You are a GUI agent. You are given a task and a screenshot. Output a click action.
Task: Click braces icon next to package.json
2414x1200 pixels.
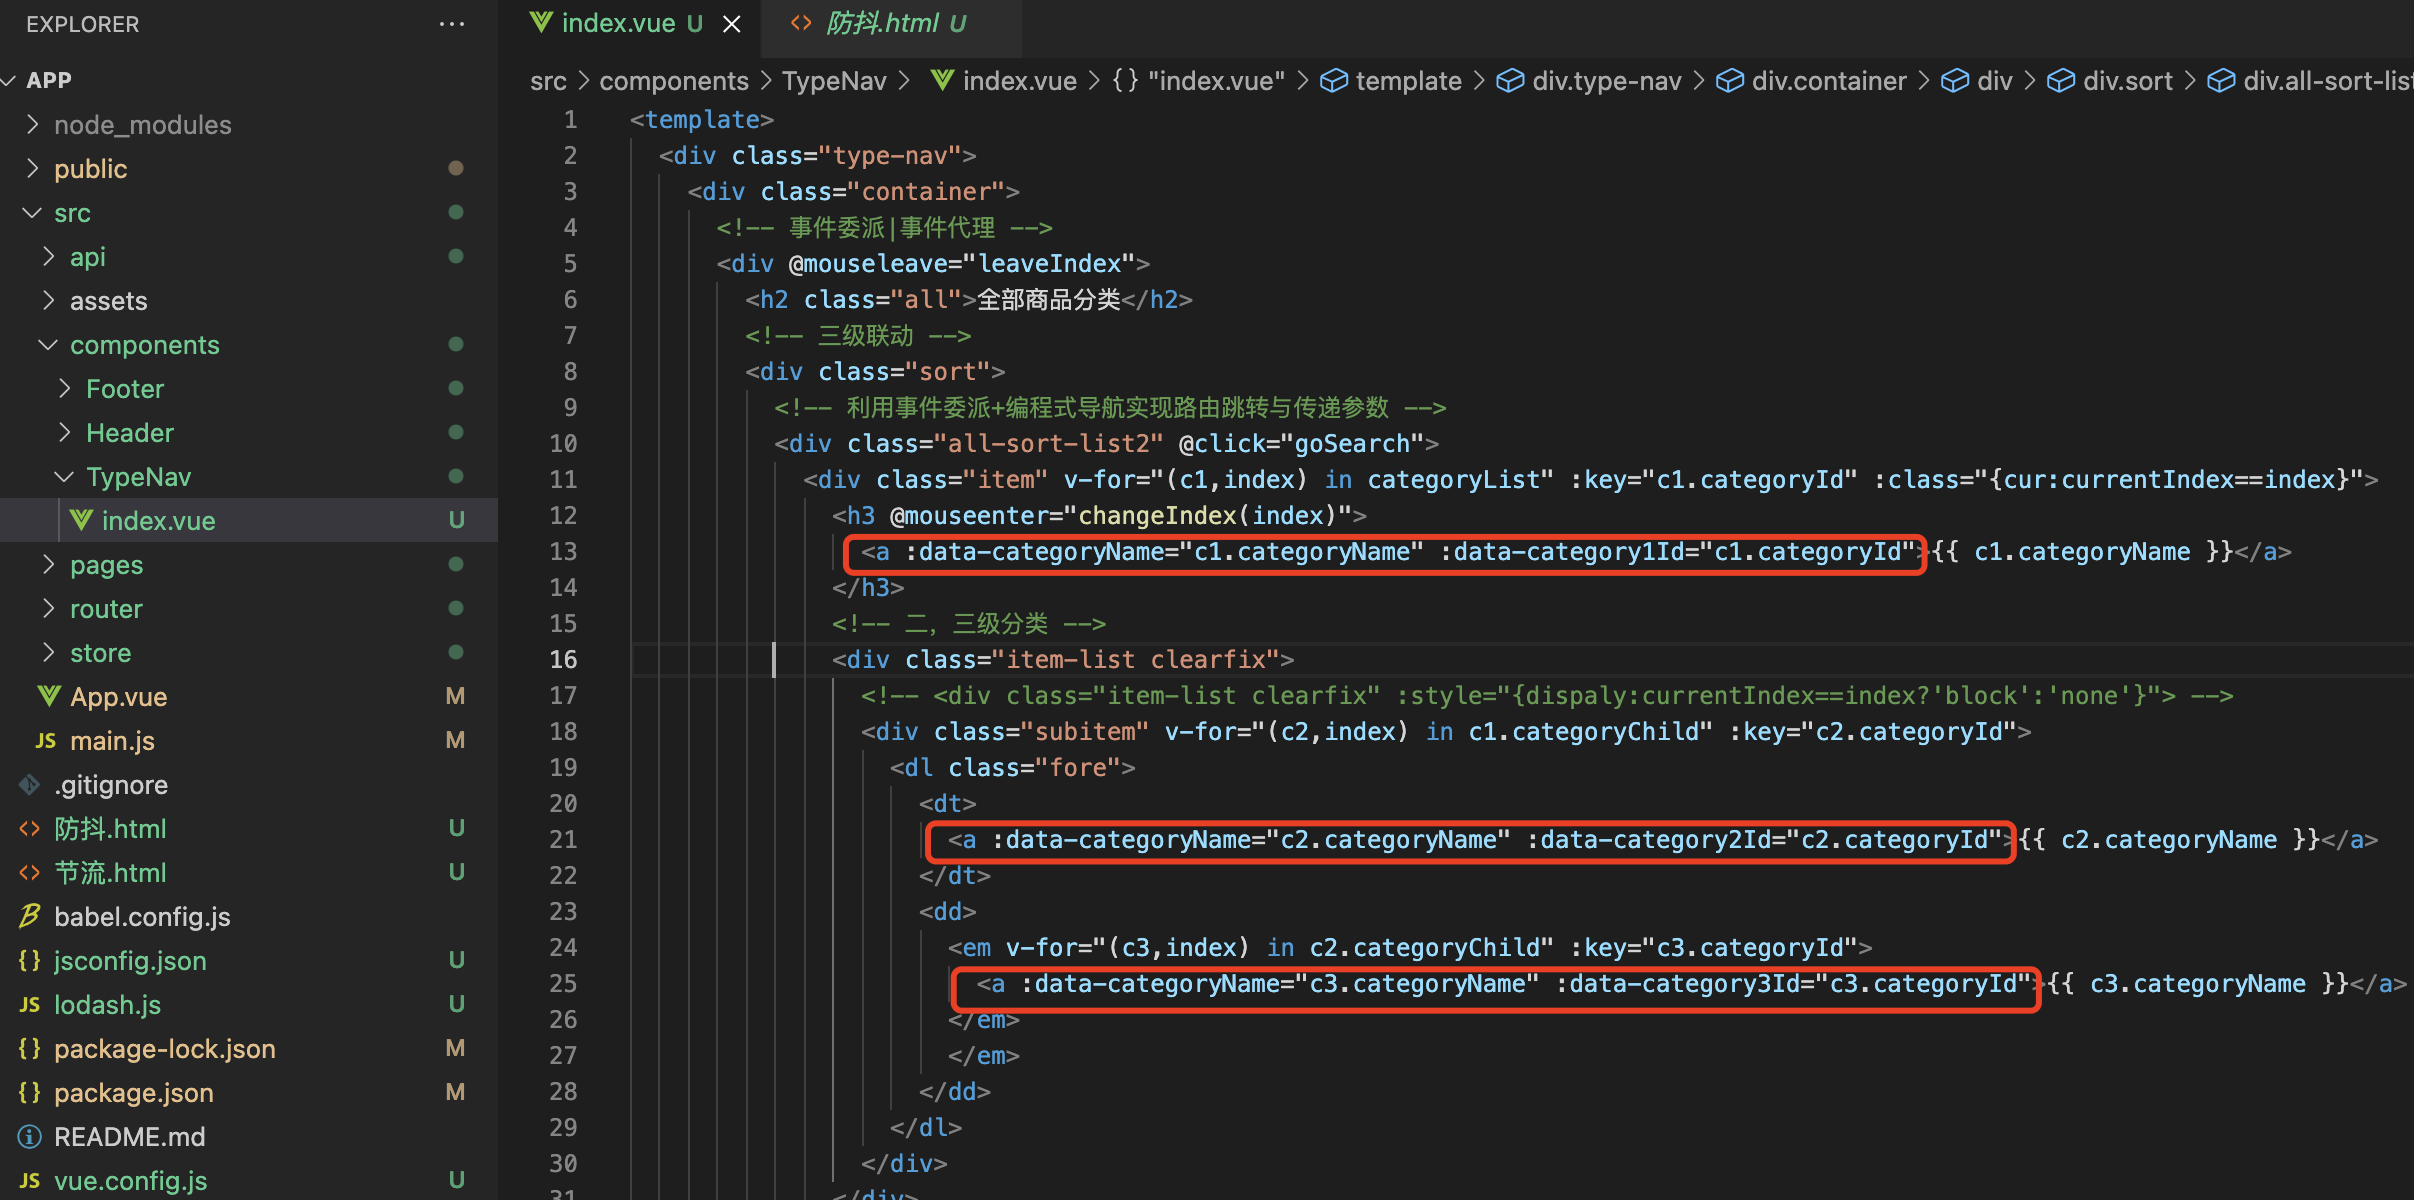pos(30,1093)
